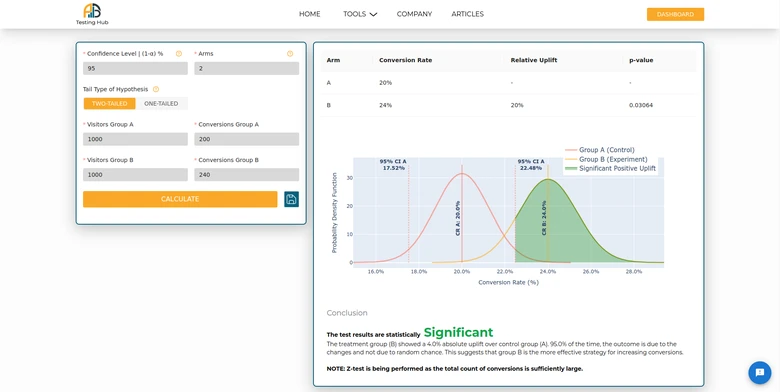Click the Testing Hub logo
Screen dimensions: 780x392
(92, 14)
